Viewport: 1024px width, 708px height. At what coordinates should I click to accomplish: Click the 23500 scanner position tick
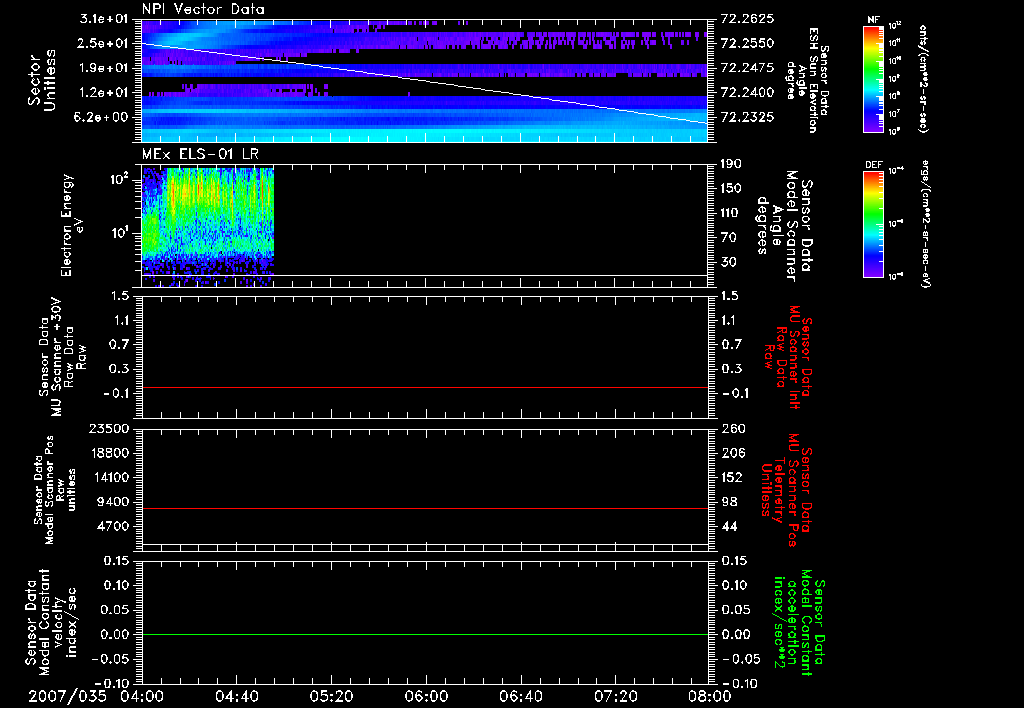pos(109,428)
